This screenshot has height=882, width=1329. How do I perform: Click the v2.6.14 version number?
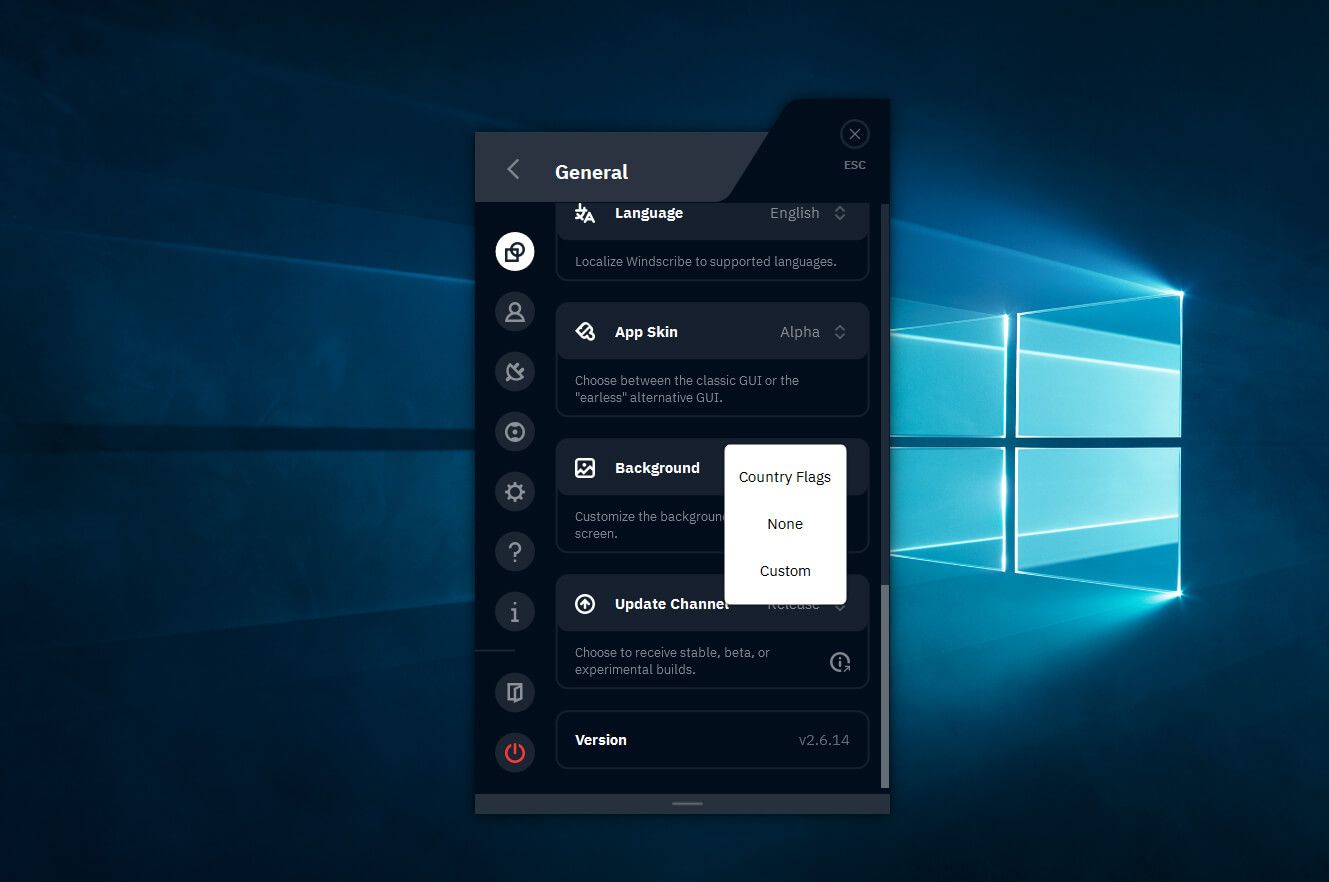tap(824, 740)
